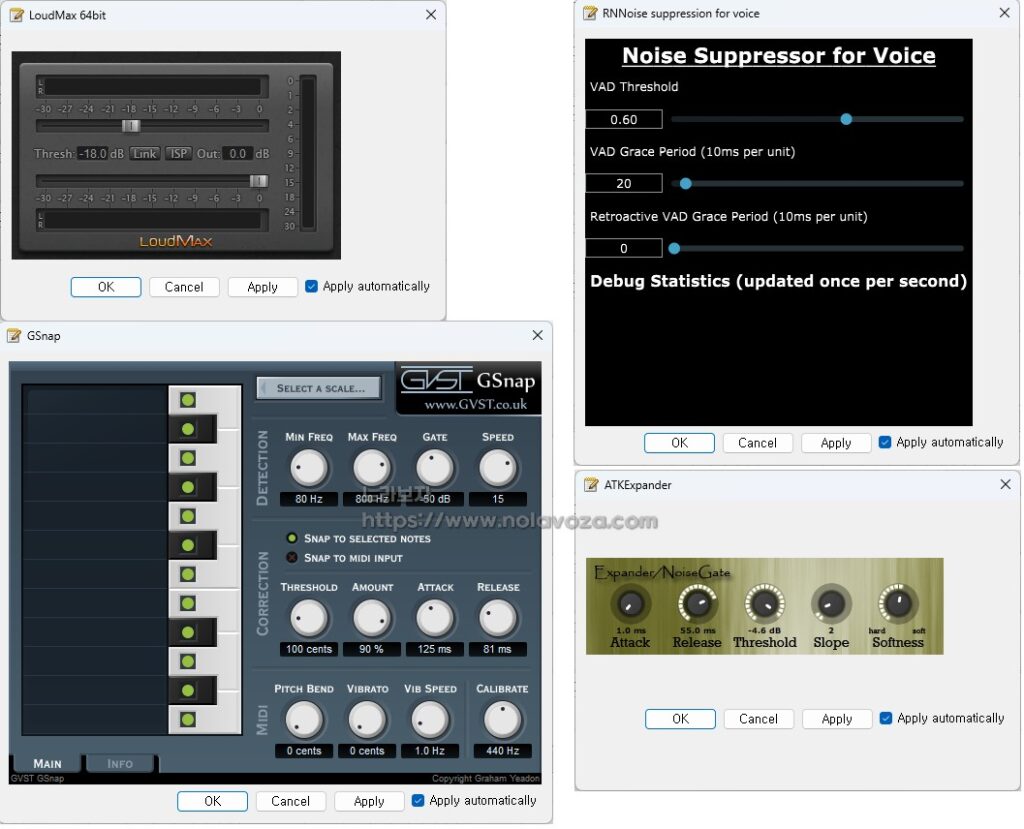This screenshot has height=829, width=1024.
Task: Click Cancel in the ATKExpander window
Action: 759,719
